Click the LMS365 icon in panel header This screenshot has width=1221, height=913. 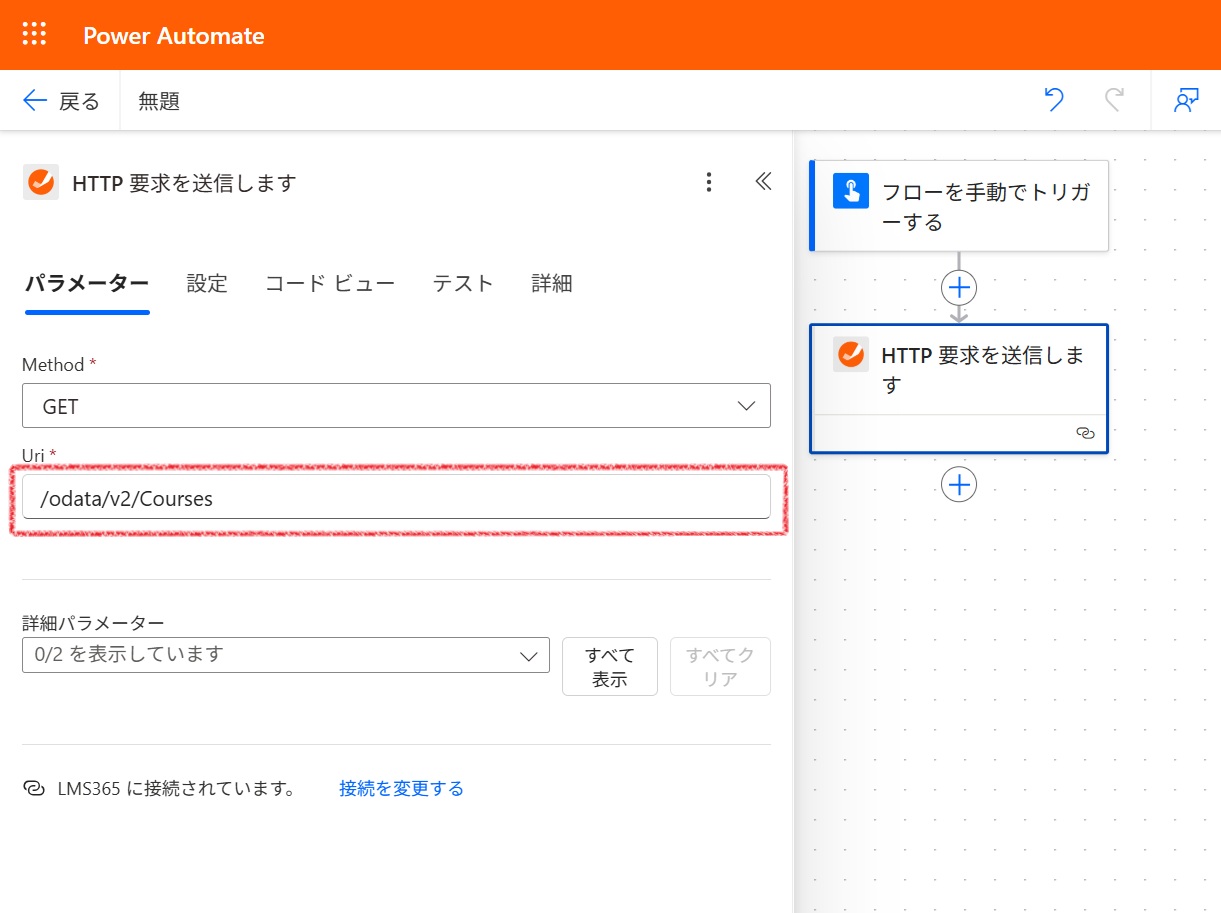(41, 182)
